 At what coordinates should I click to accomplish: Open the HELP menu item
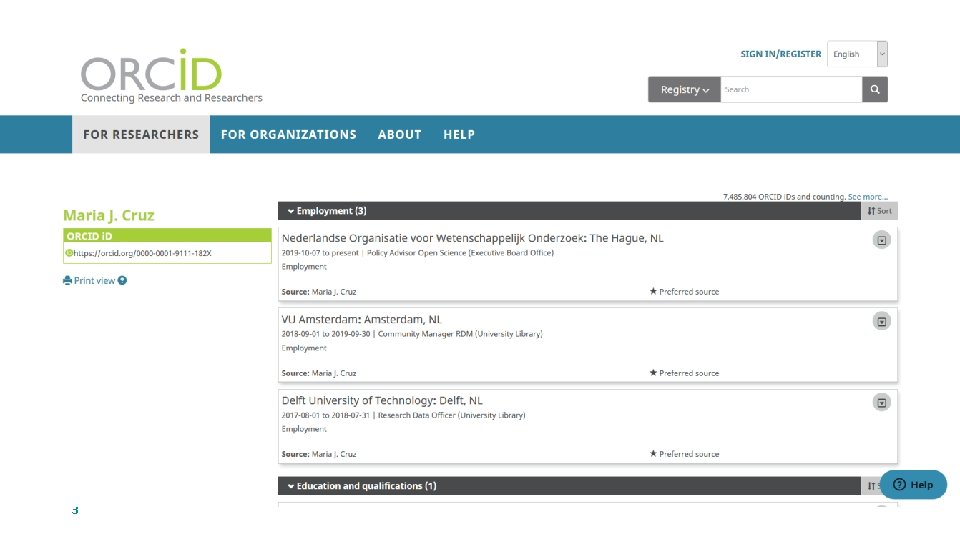[459, 134]
